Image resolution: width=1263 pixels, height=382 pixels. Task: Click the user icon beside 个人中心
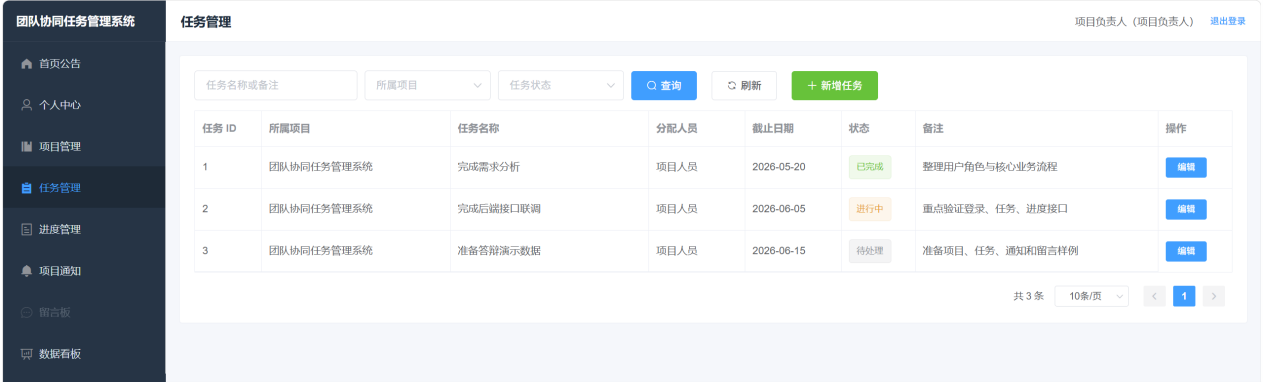click(27, 105)
